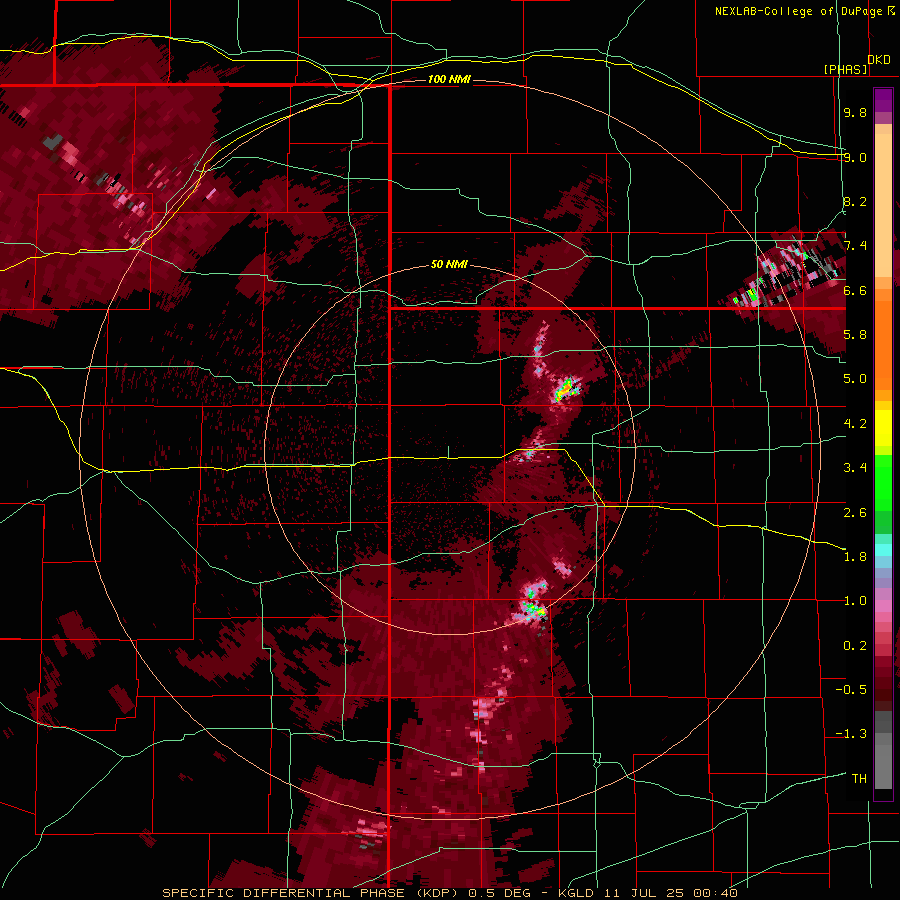Click the 1.0 value on the scale
Viewport: 900px width, 900px height.
point(855,601)
